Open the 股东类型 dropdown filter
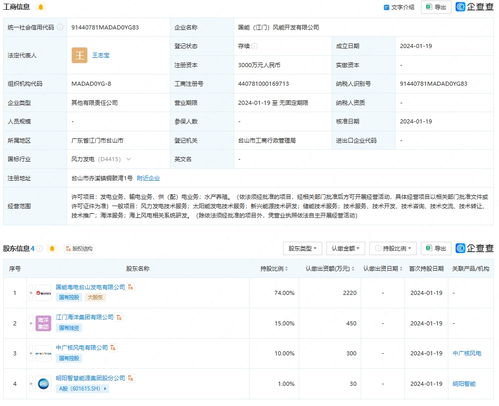The image size is (499, 406). [302, 248]
